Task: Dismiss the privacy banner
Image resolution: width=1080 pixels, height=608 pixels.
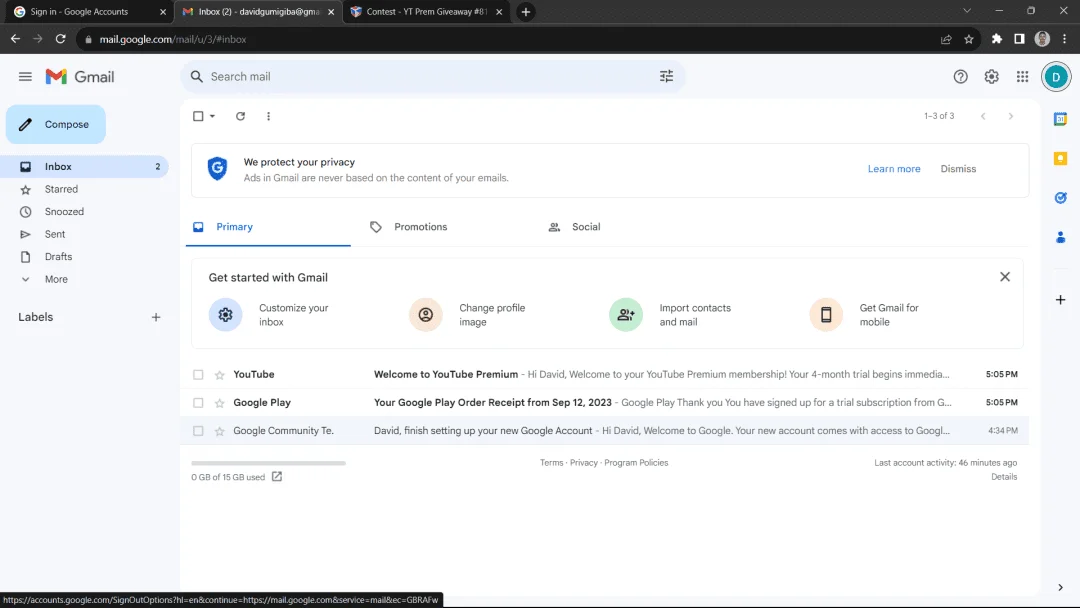Action: (x=958, y=169)
